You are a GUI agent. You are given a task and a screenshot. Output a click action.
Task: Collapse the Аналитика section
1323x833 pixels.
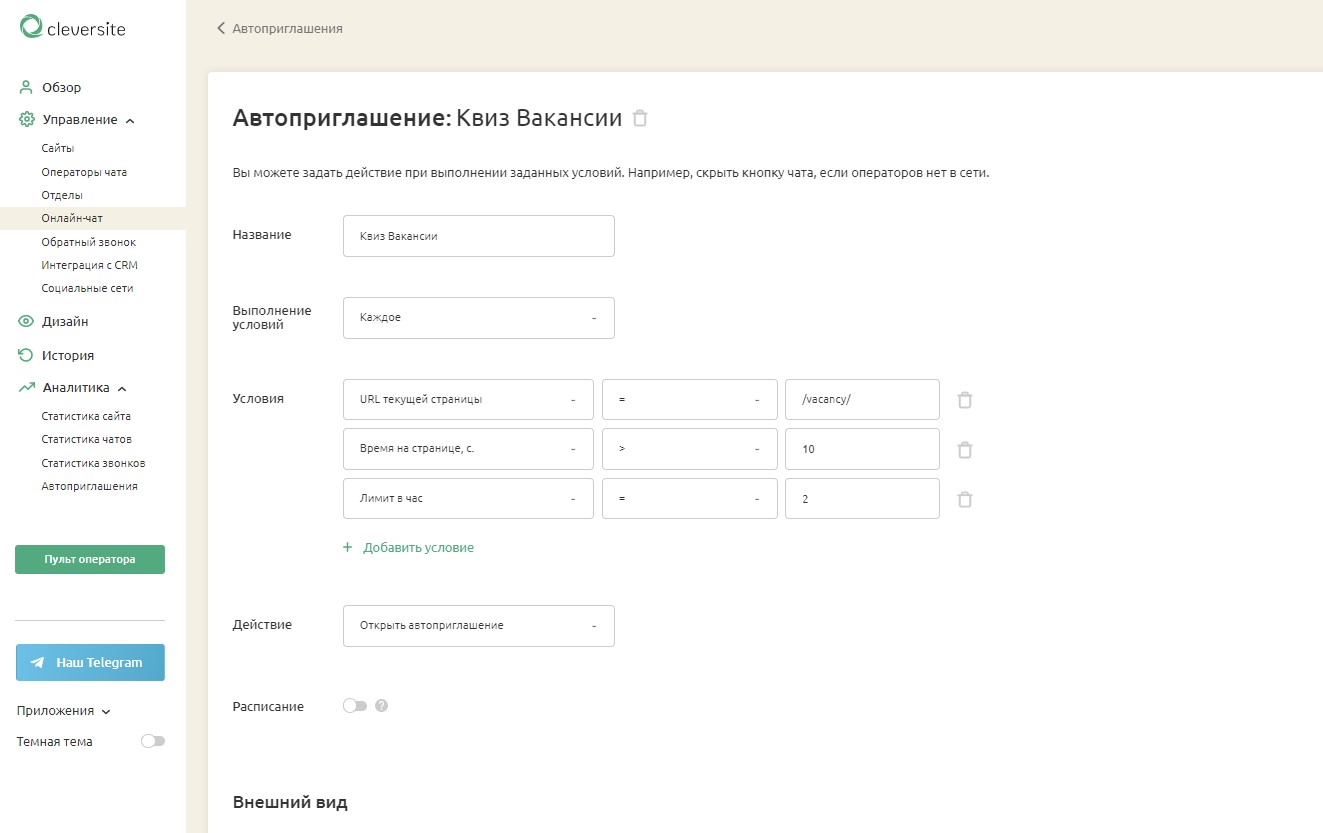(122, 388)
